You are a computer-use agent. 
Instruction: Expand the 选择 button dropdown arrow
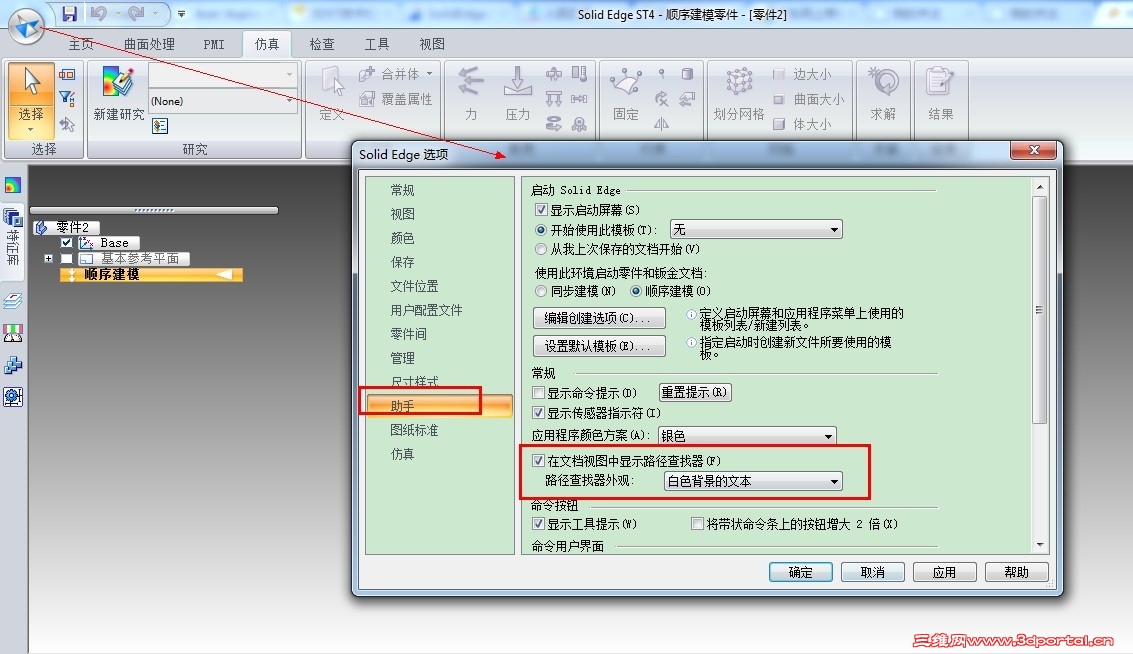(31, 130)
